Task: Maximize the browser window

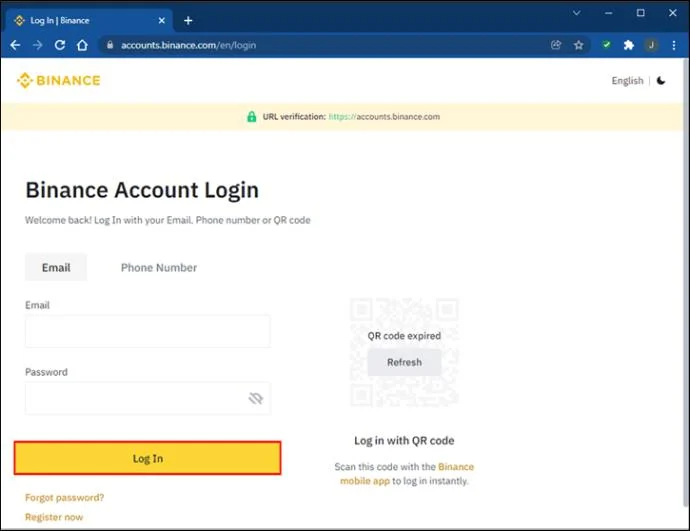Action: pyautogui.click(x=641, y=13)
